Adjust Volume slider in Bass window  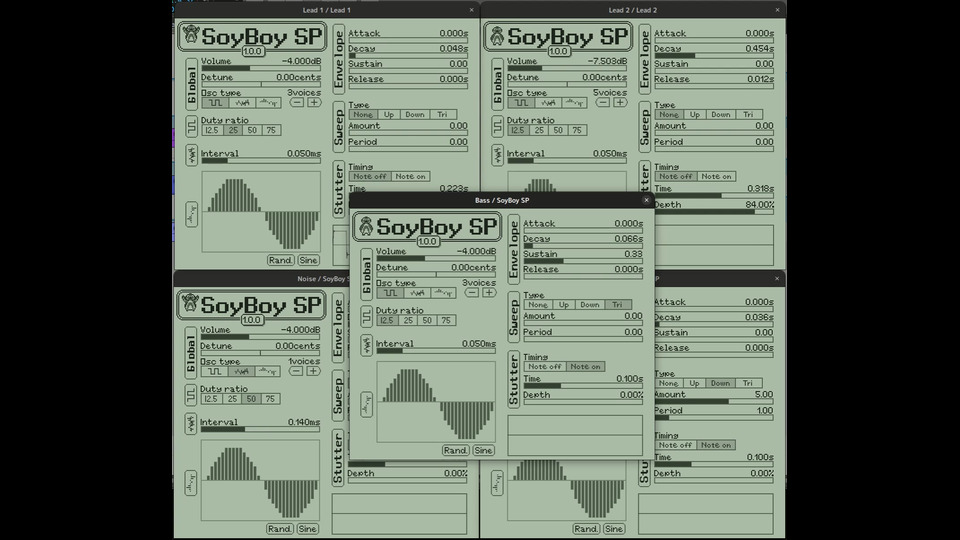[x=436, y=258]
